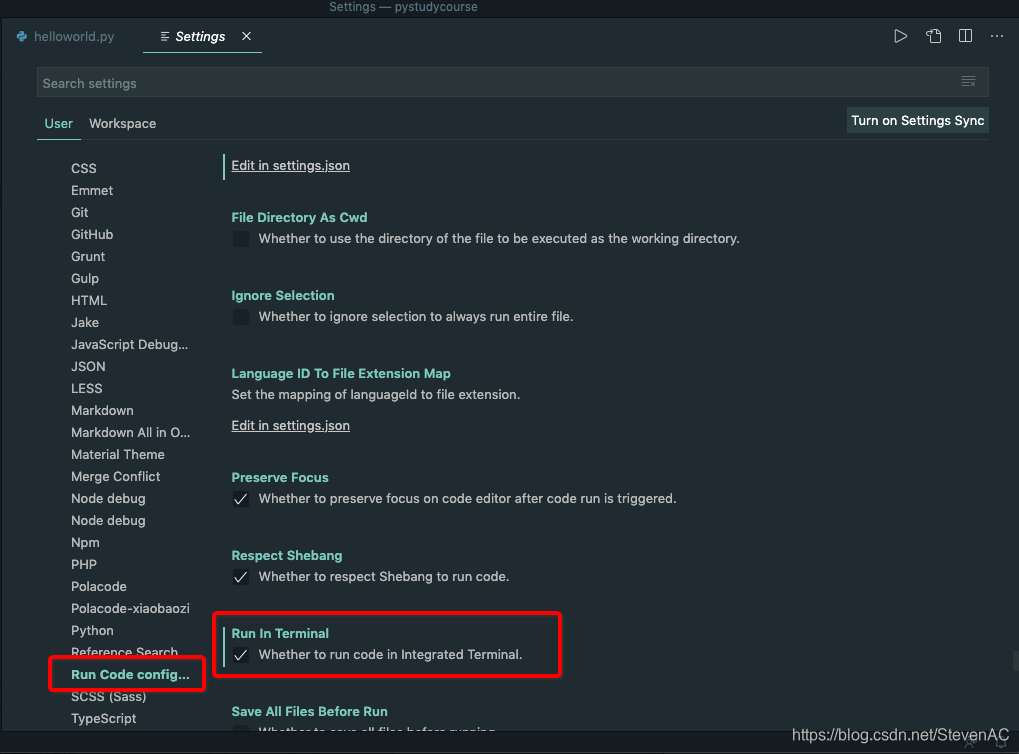Select Polacode-xiaobaozi category
The image size is (1019, 754).
[130, 608]
